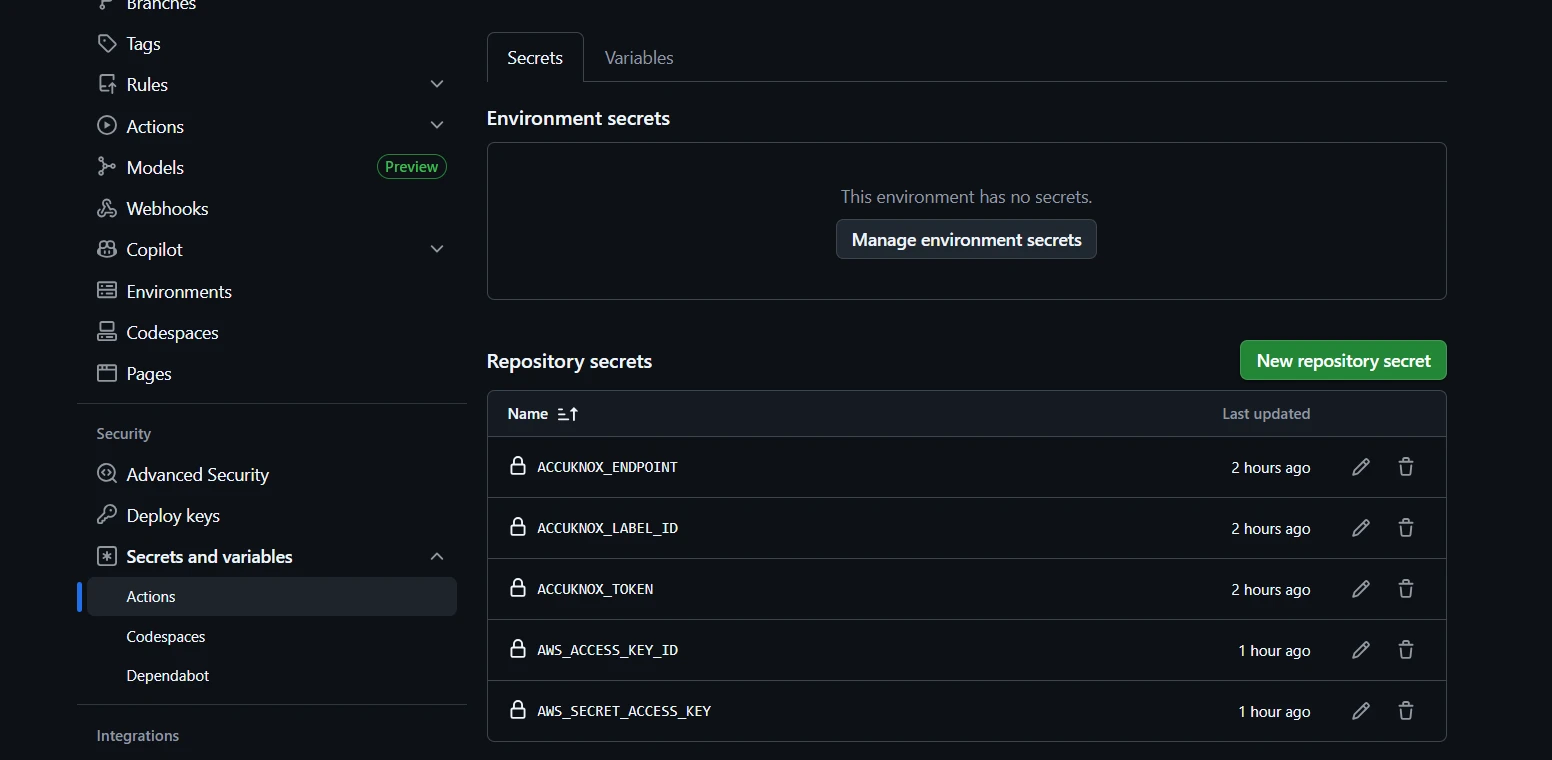Click New repository secret button
This screenshot has height=760, width=1552.
[1343, 360]
